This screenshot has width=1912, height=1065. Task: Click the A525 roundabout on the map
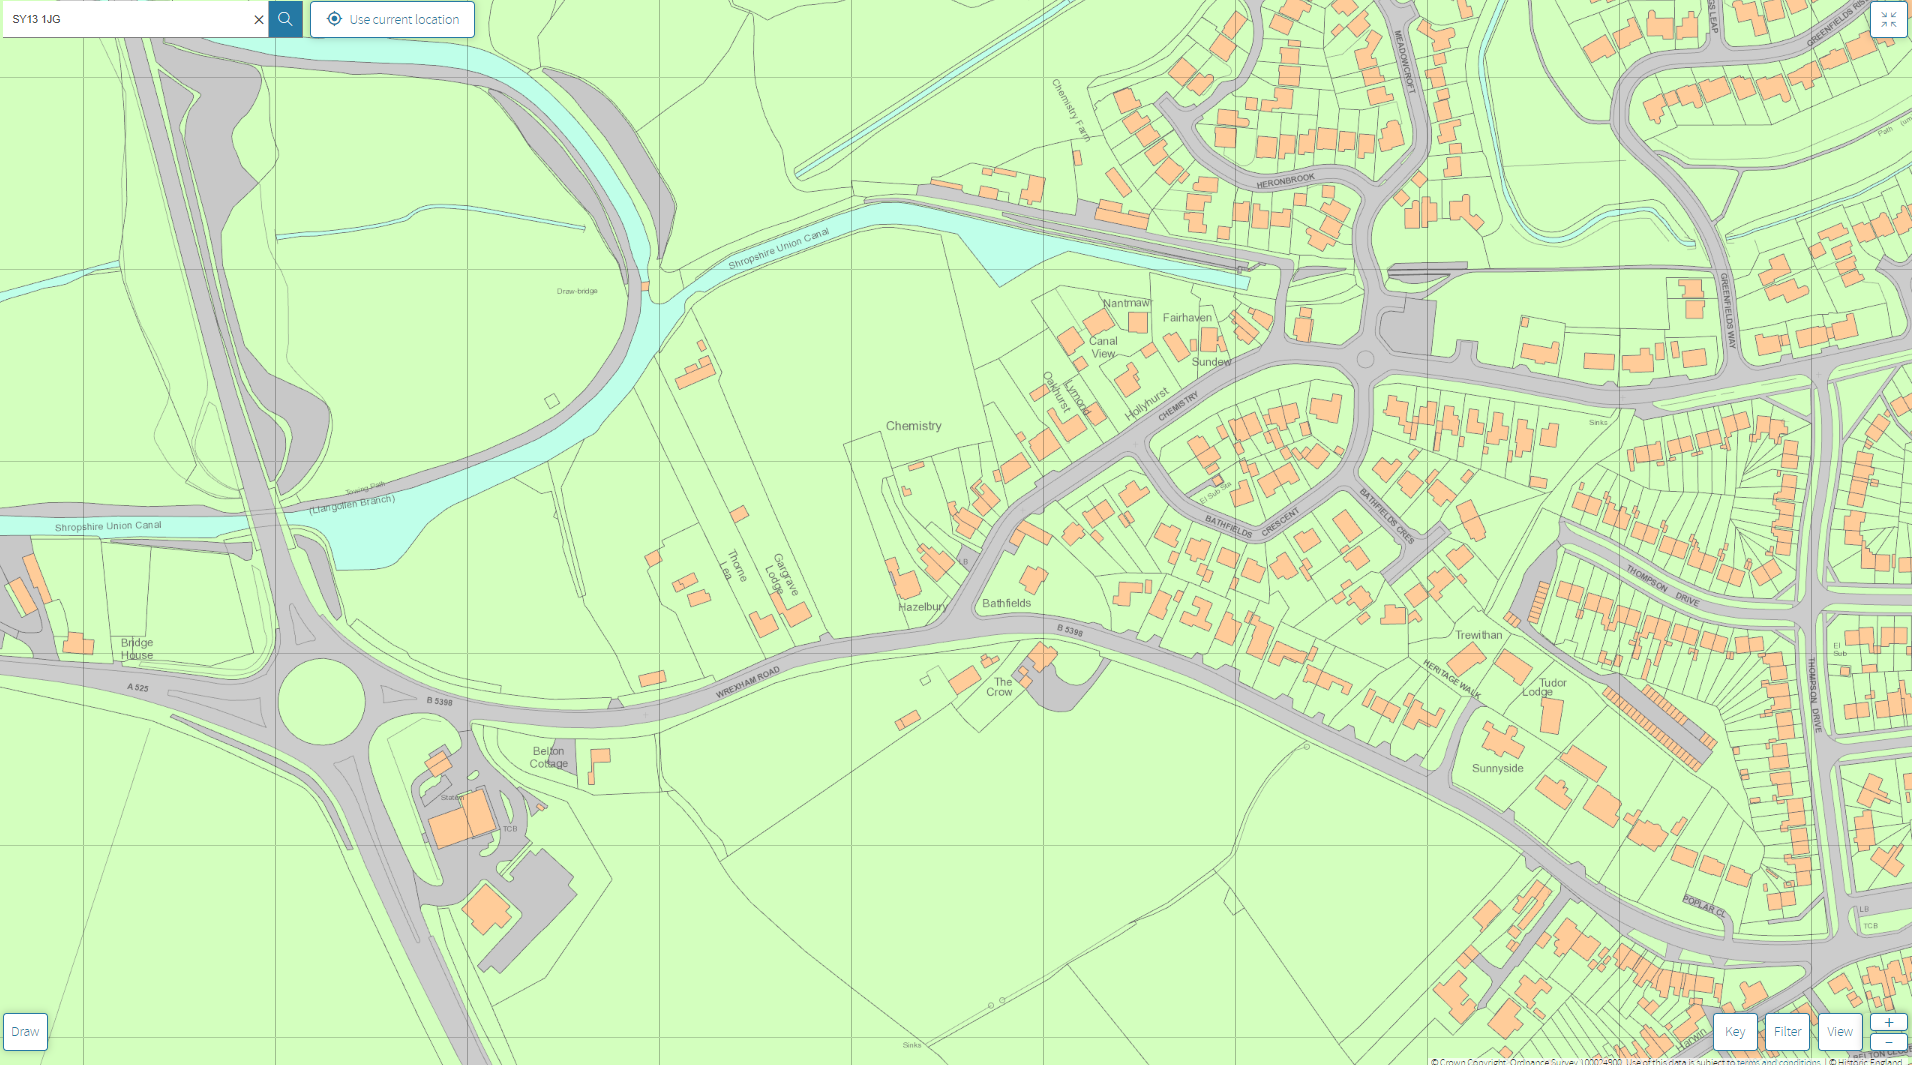point(321,701)
